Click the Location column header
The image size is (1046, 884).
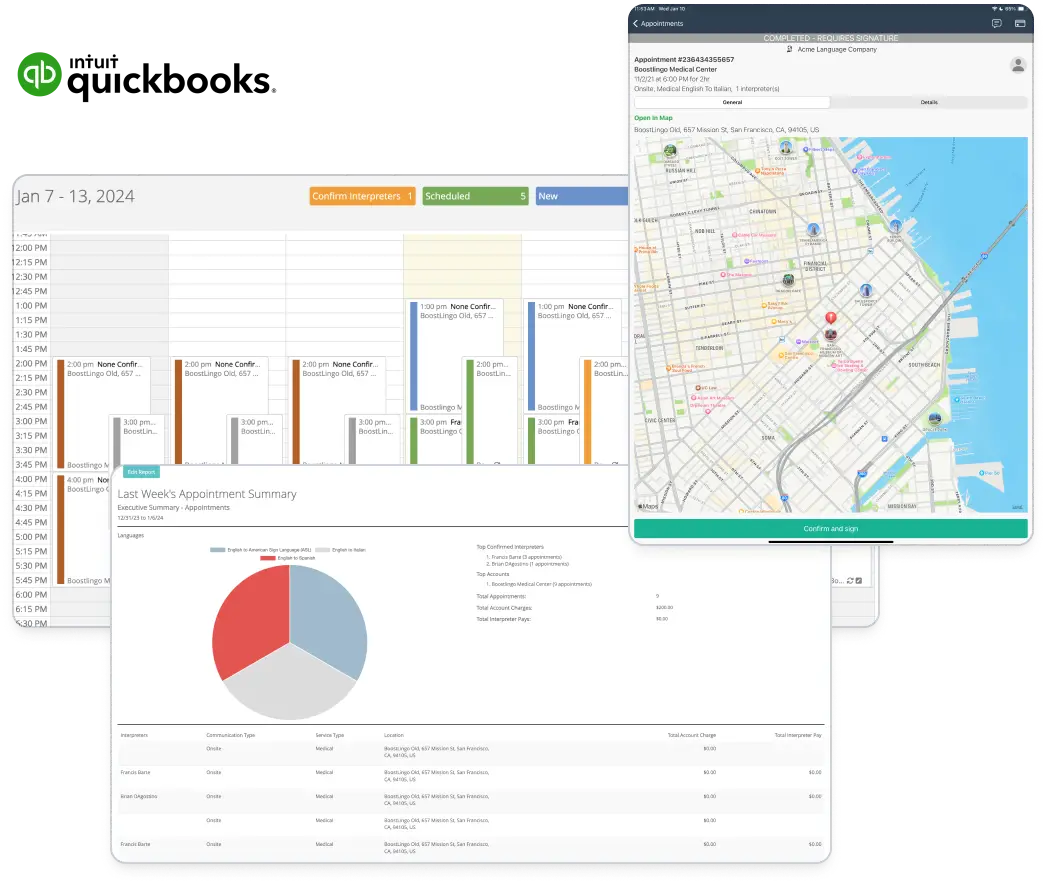pos(394,735)
